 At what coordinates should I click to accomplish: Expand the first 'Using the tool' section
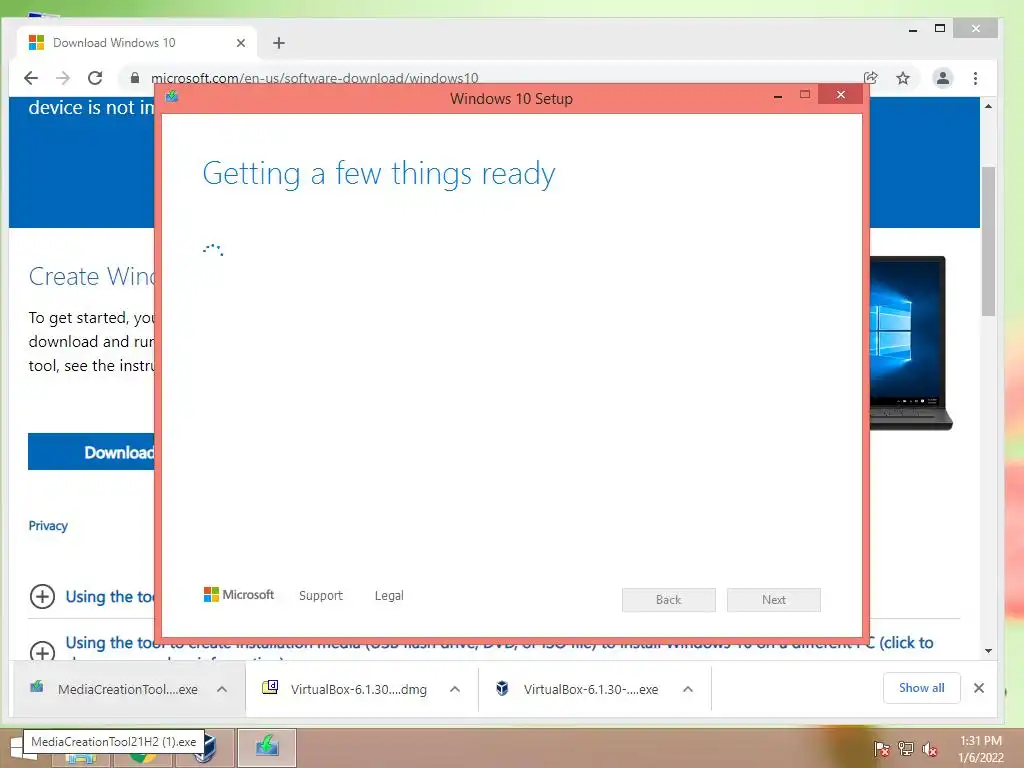pos(42,596)
